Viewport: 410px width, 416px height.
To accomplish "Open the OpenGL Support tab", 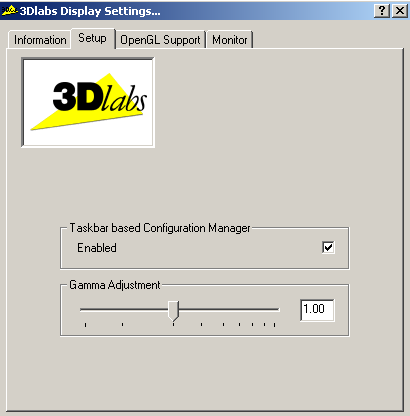I will (x=160, y=40).
